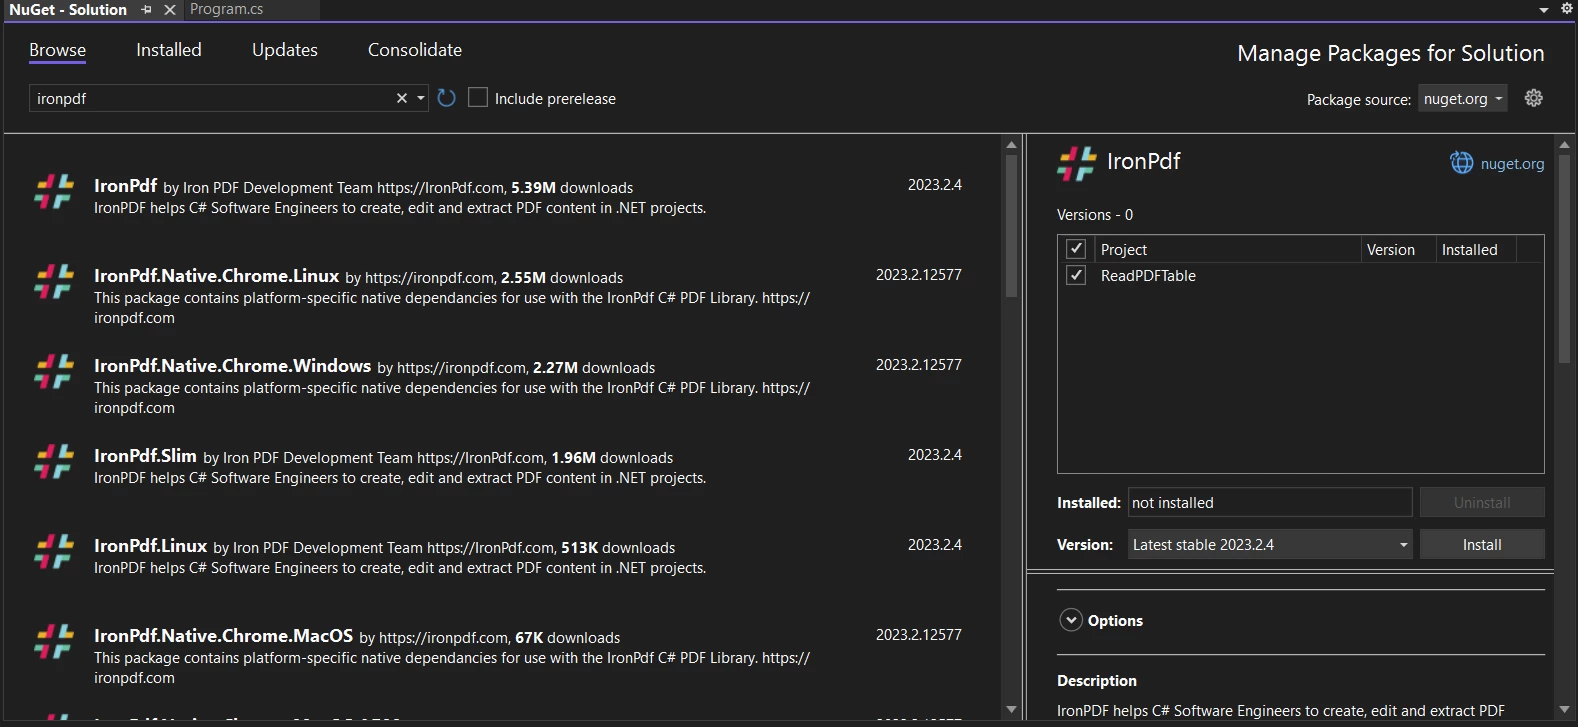Refresh the package search results

(447, 98)
